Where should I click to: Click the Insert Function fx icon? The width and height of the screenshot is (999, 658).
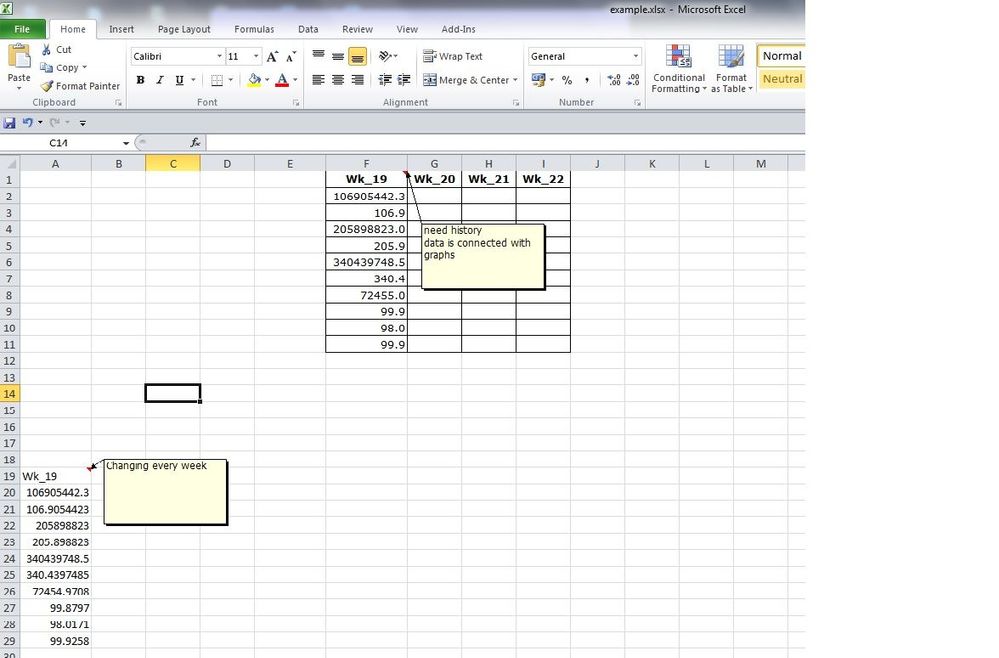(195, 143)
